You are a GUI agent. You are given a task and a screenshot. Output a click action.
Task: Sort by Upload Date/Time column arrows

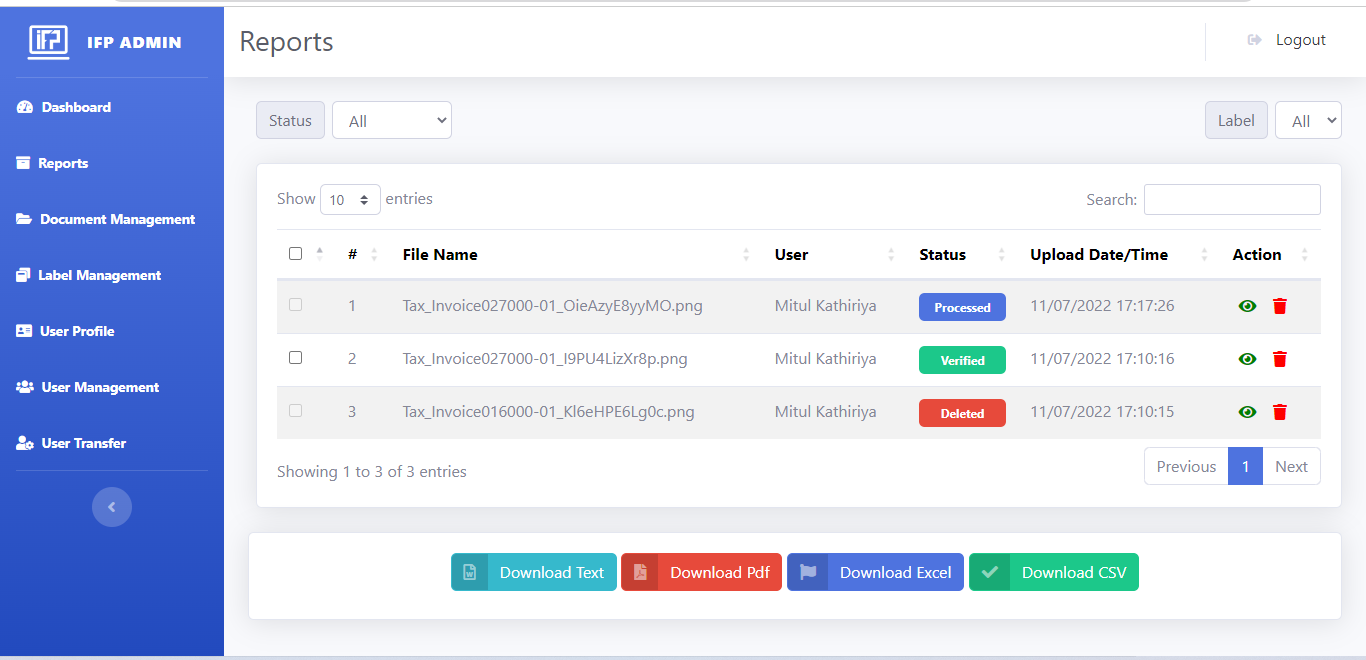point(1204,255)
